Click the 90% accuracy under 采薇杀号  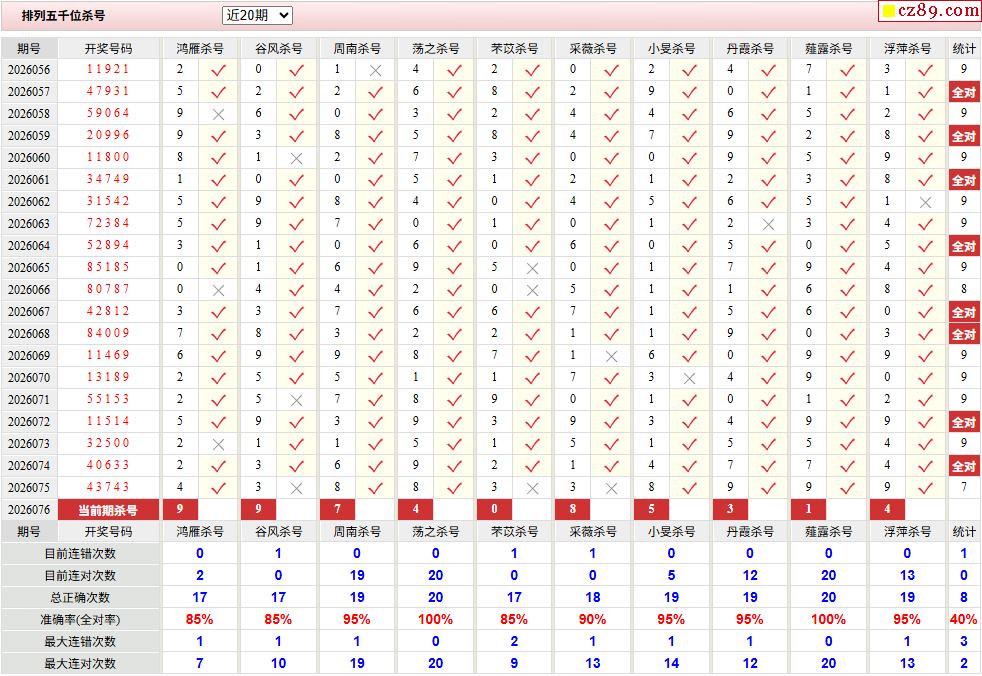(x=592, y=620)
